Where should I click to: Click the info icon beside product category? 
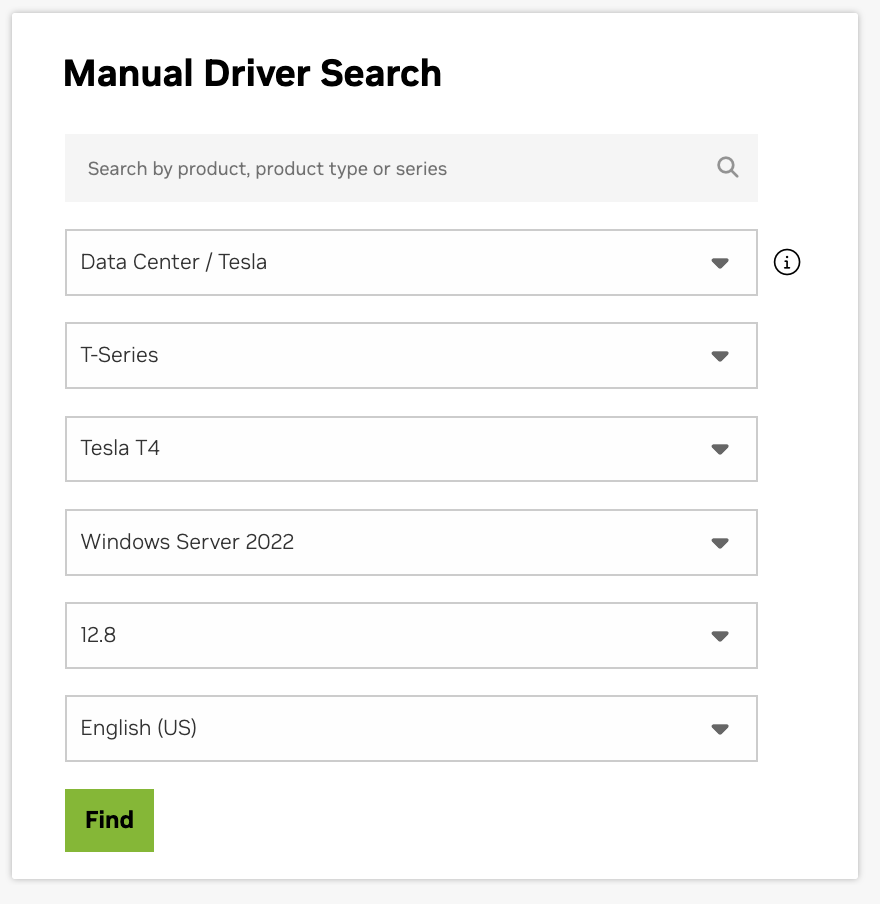(x=787, y=263)
